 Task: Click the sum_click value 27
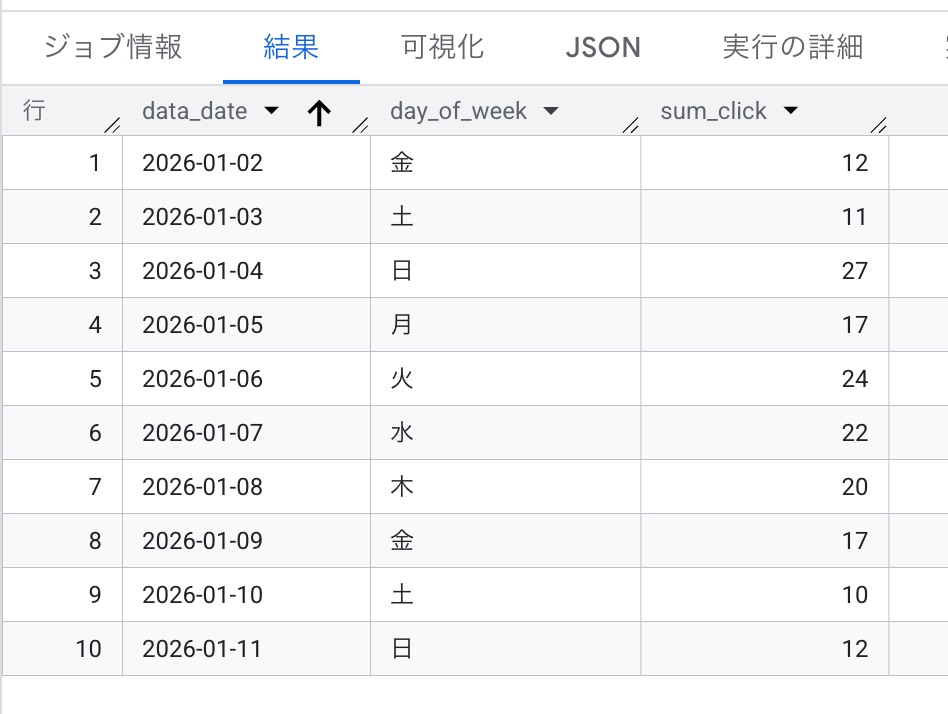coord(854,271)
